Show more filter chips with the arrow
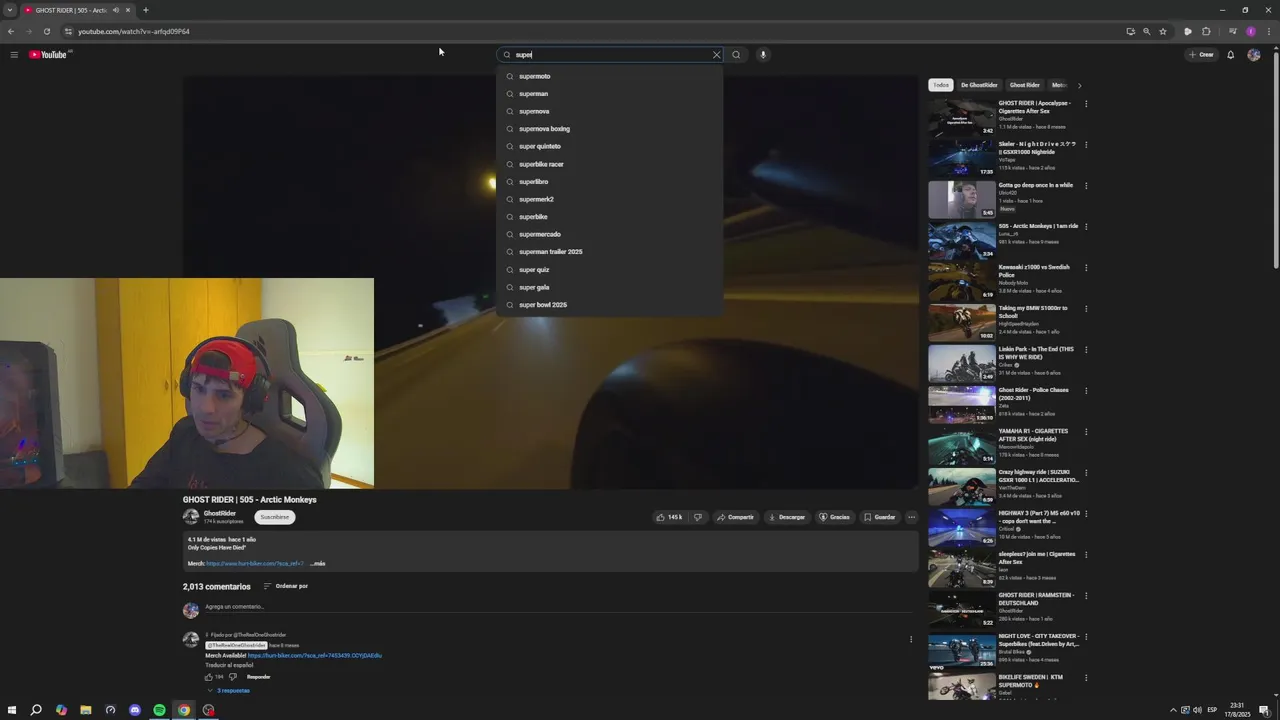1280x720 pixels. coord(1079,85)
